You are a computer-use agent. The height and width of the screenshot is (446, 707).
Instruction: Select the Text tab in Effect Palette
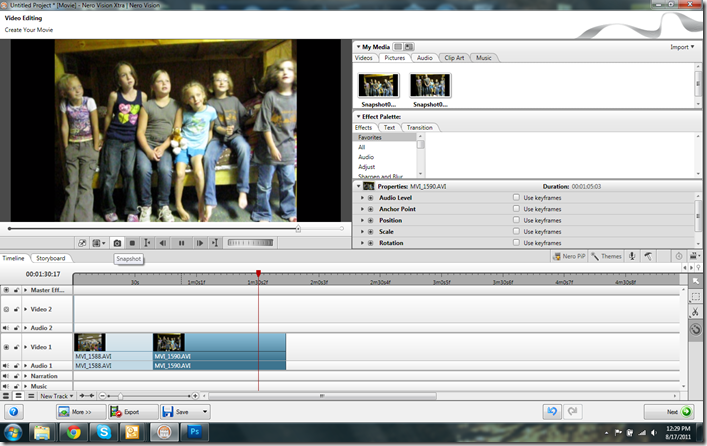click(389, 128)
